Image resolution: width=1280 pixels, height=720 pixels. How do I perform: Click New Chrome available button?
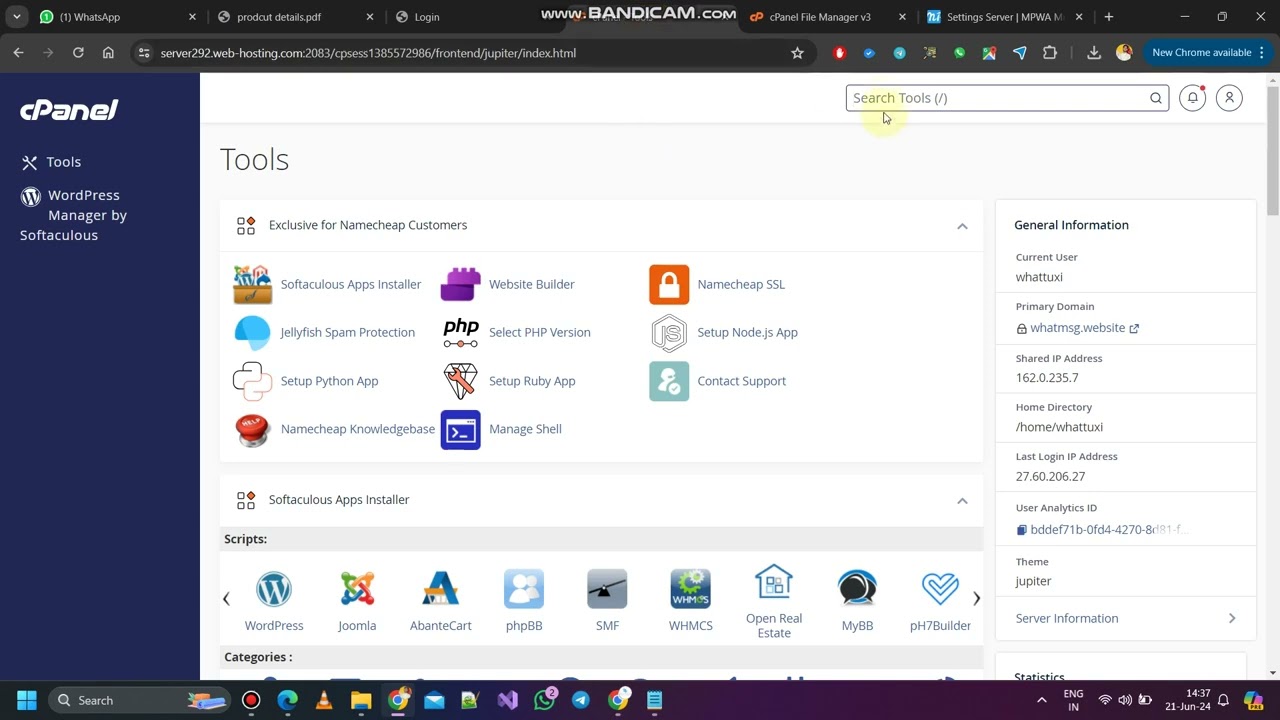pos(1201,53)
